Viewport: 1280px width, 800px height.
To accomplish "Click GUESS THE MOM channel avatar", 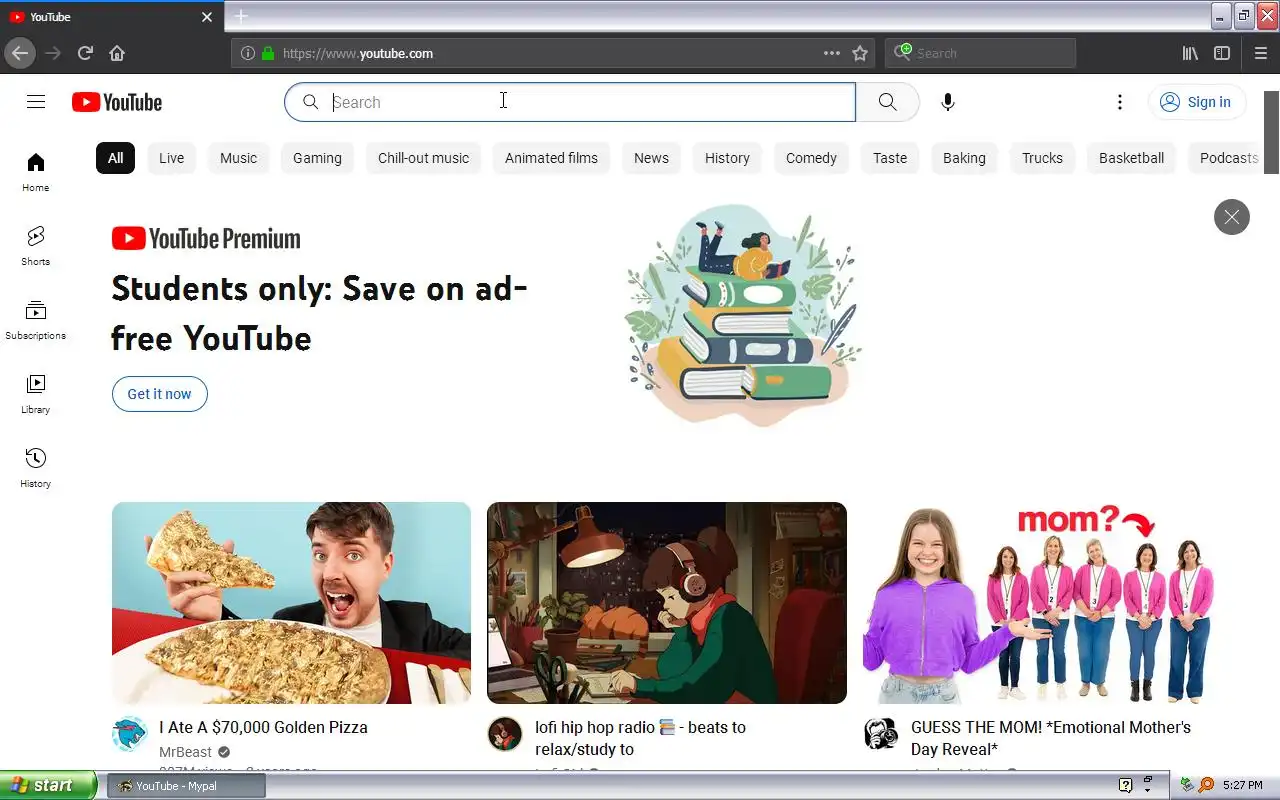I will coord(881,735).
